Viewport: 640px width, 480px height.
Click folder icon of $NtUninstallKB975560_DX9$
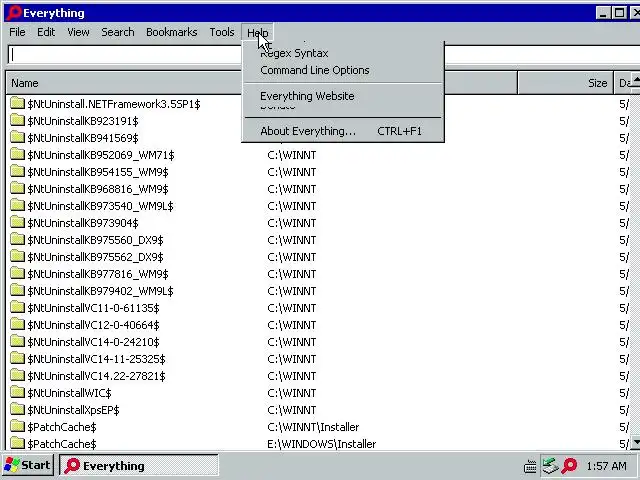point(18,240)
